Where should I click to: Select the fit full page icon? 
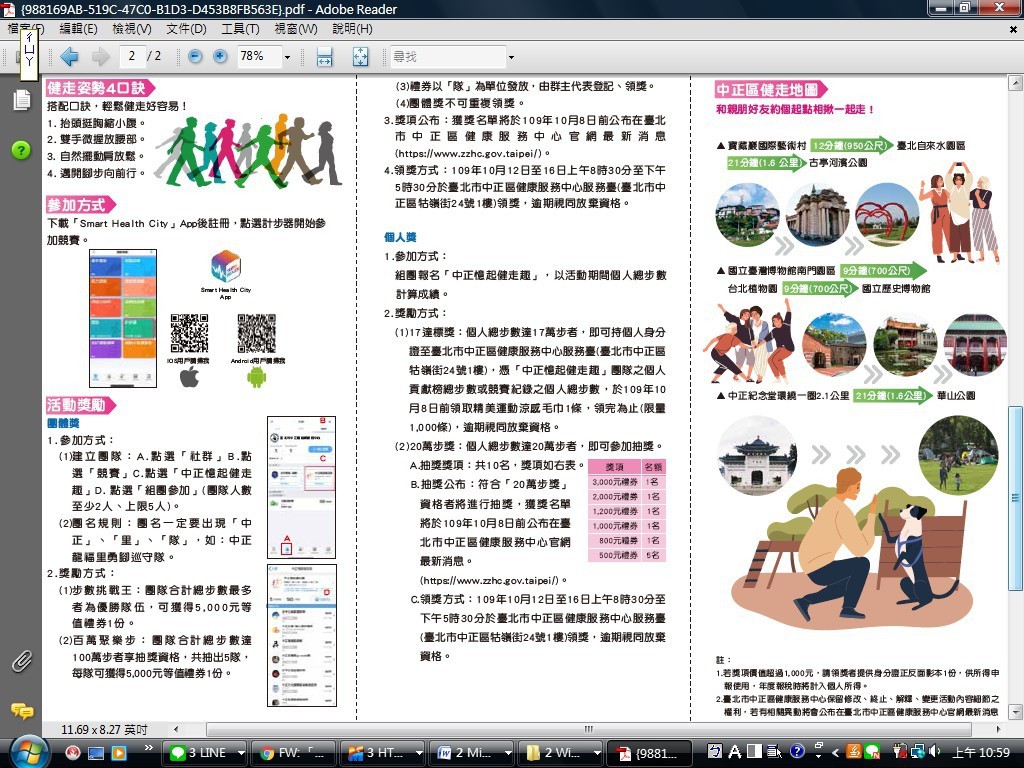pyautogui.click(x=360, y=57)
